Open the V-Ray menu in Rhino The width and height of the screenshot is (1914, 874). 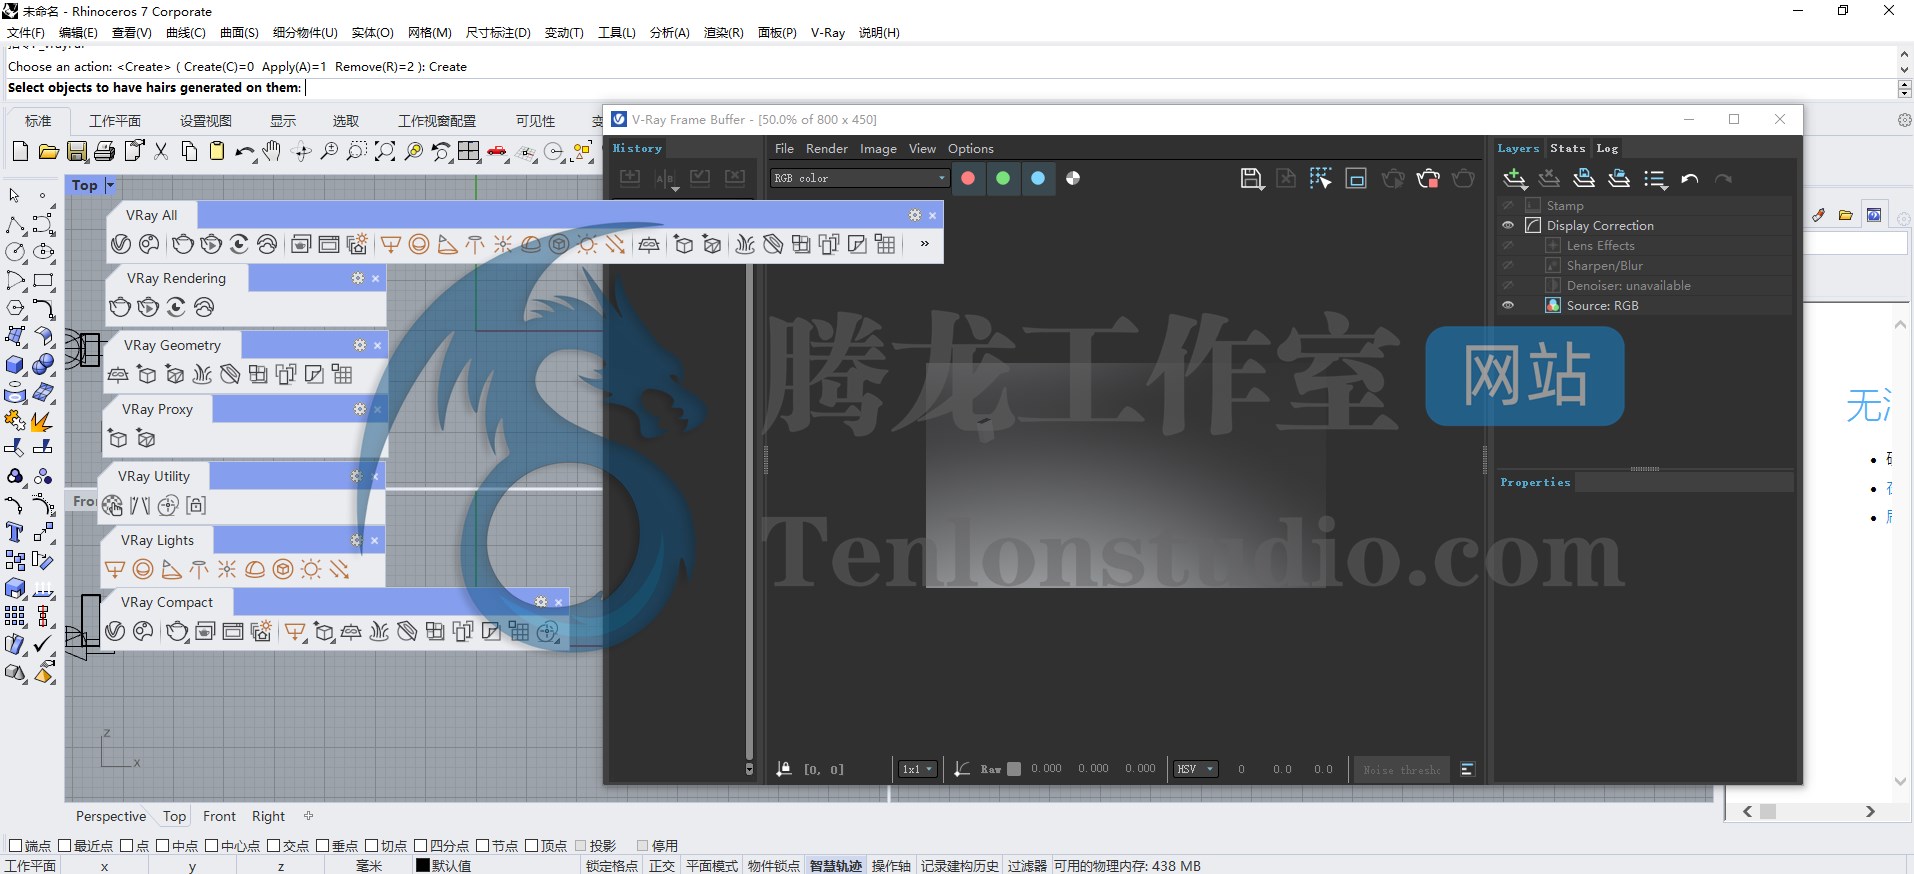pyautogui.click(x=828, y=32)
